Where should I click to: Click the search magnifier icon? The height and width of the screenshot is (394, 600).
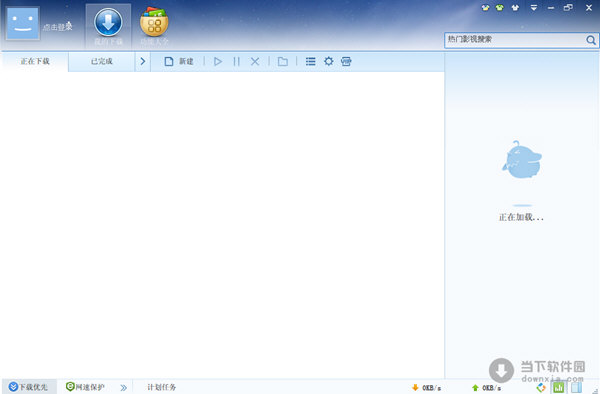click(x=591, y=40)
